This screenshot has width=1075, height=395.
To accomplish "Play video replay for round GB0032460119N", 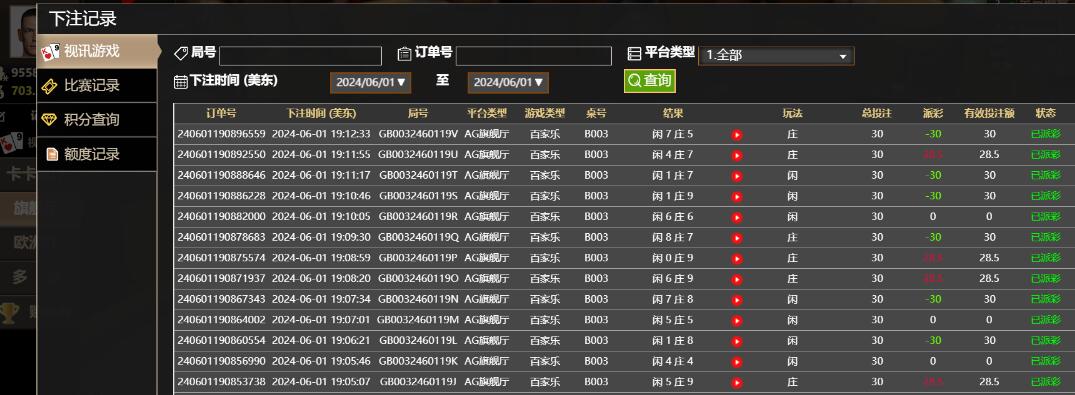I will [737, 300].
